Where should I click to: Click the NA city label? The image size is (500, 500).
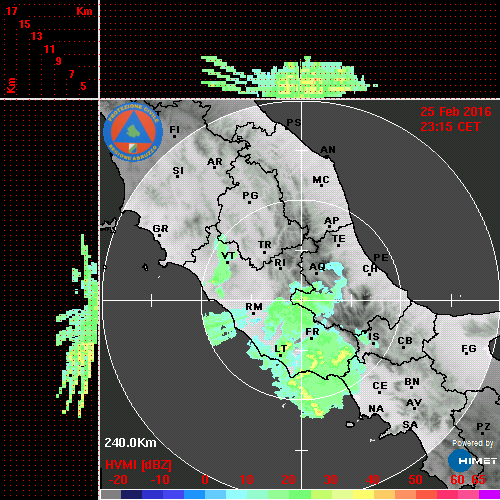point(376,409)
